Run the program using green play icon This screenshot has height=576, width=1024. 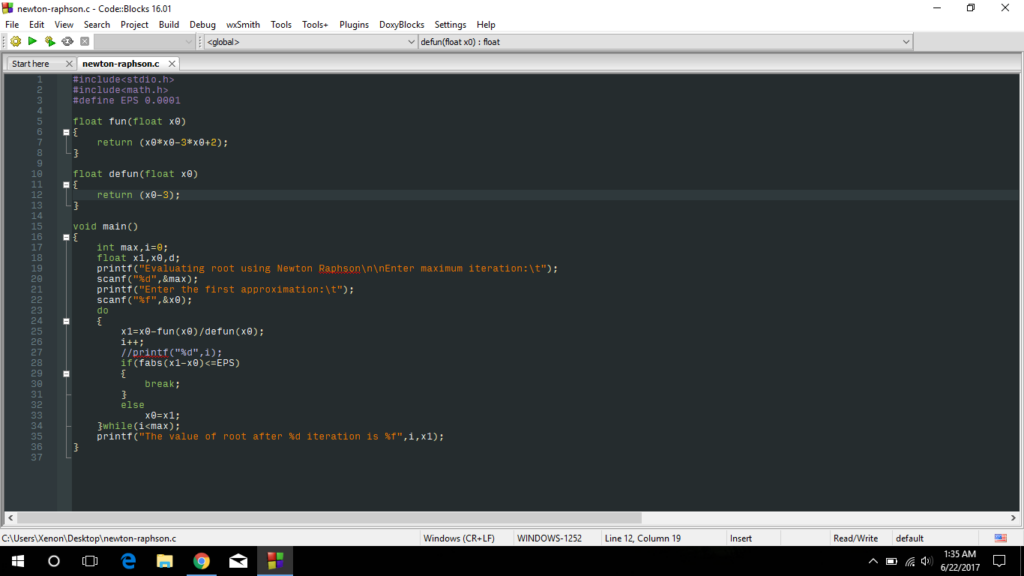coord(32,41)
